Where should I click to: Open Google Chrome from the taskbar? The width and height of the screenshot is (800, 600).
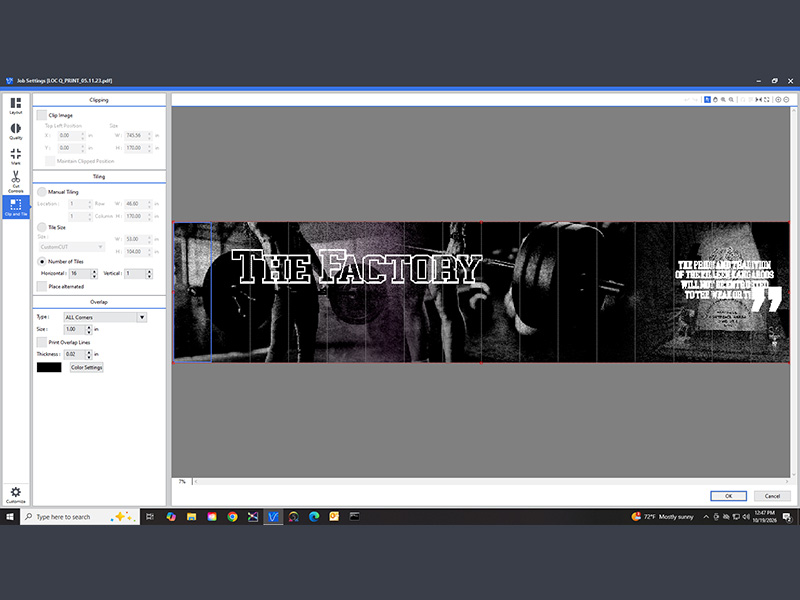click(232, 517)
